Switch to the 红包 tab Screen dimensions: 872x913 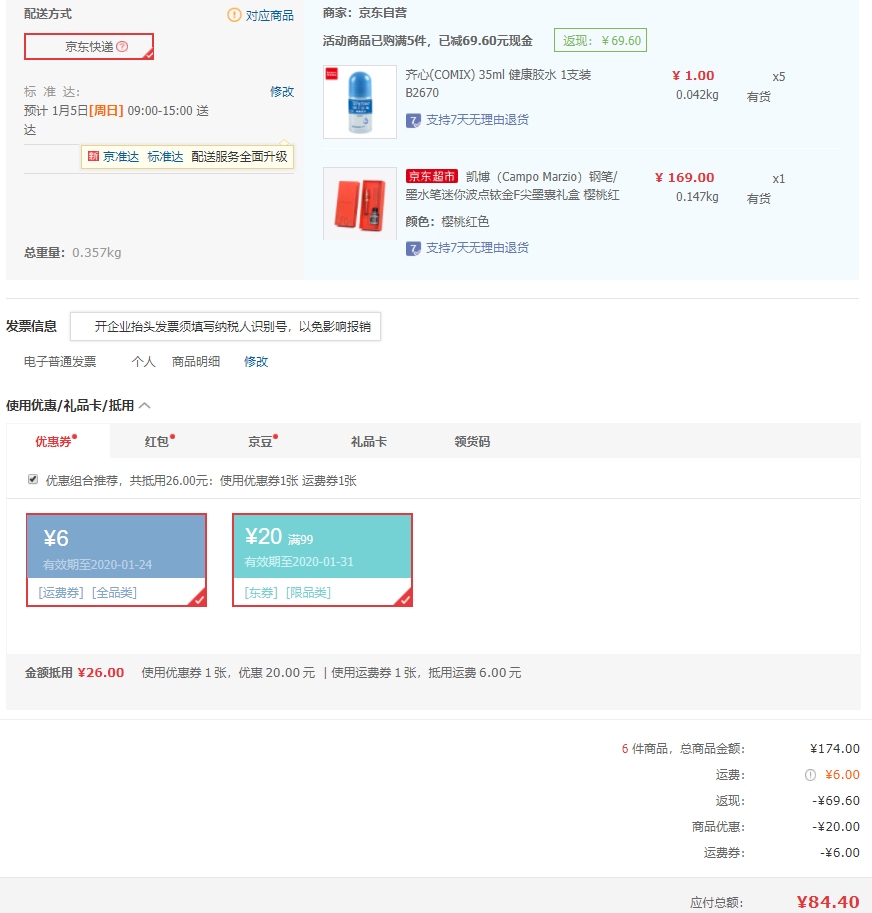click(159, 441)
